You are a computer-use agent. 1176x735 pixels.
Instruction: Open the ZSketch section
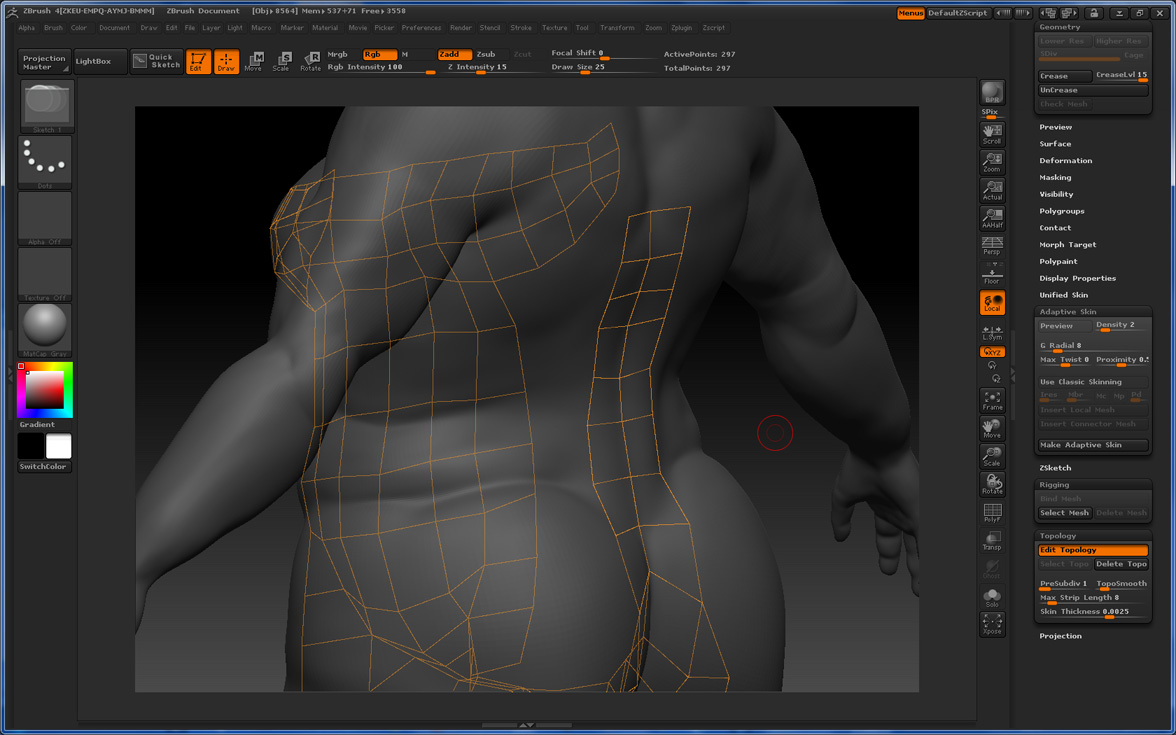coord(1055,468)
